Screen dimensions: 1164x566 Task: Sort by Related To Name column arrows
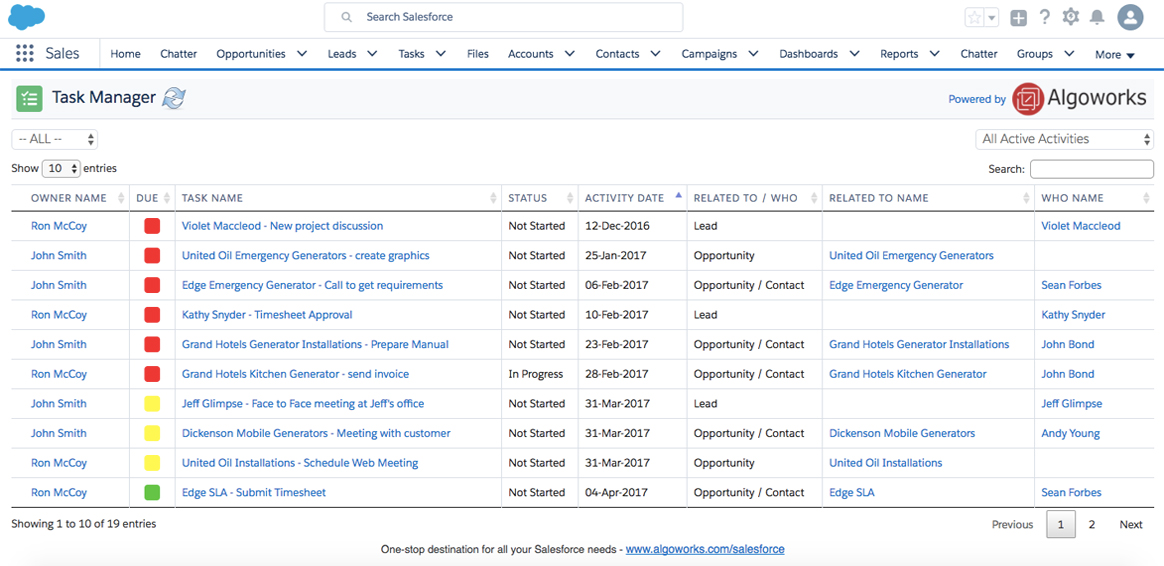pos(1026,198)
